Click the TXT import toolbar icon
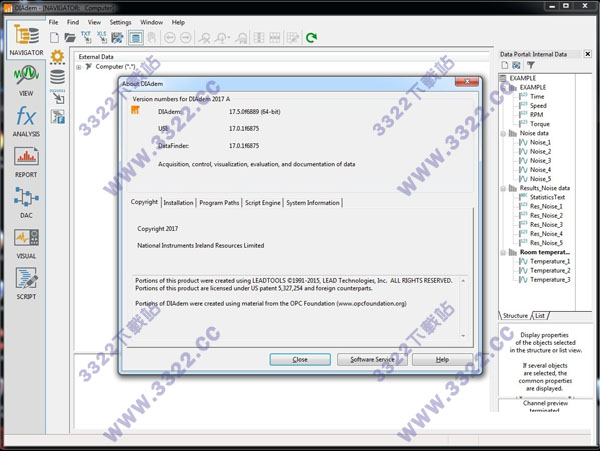This screenshot has height=451, width=600. point(86,37)
